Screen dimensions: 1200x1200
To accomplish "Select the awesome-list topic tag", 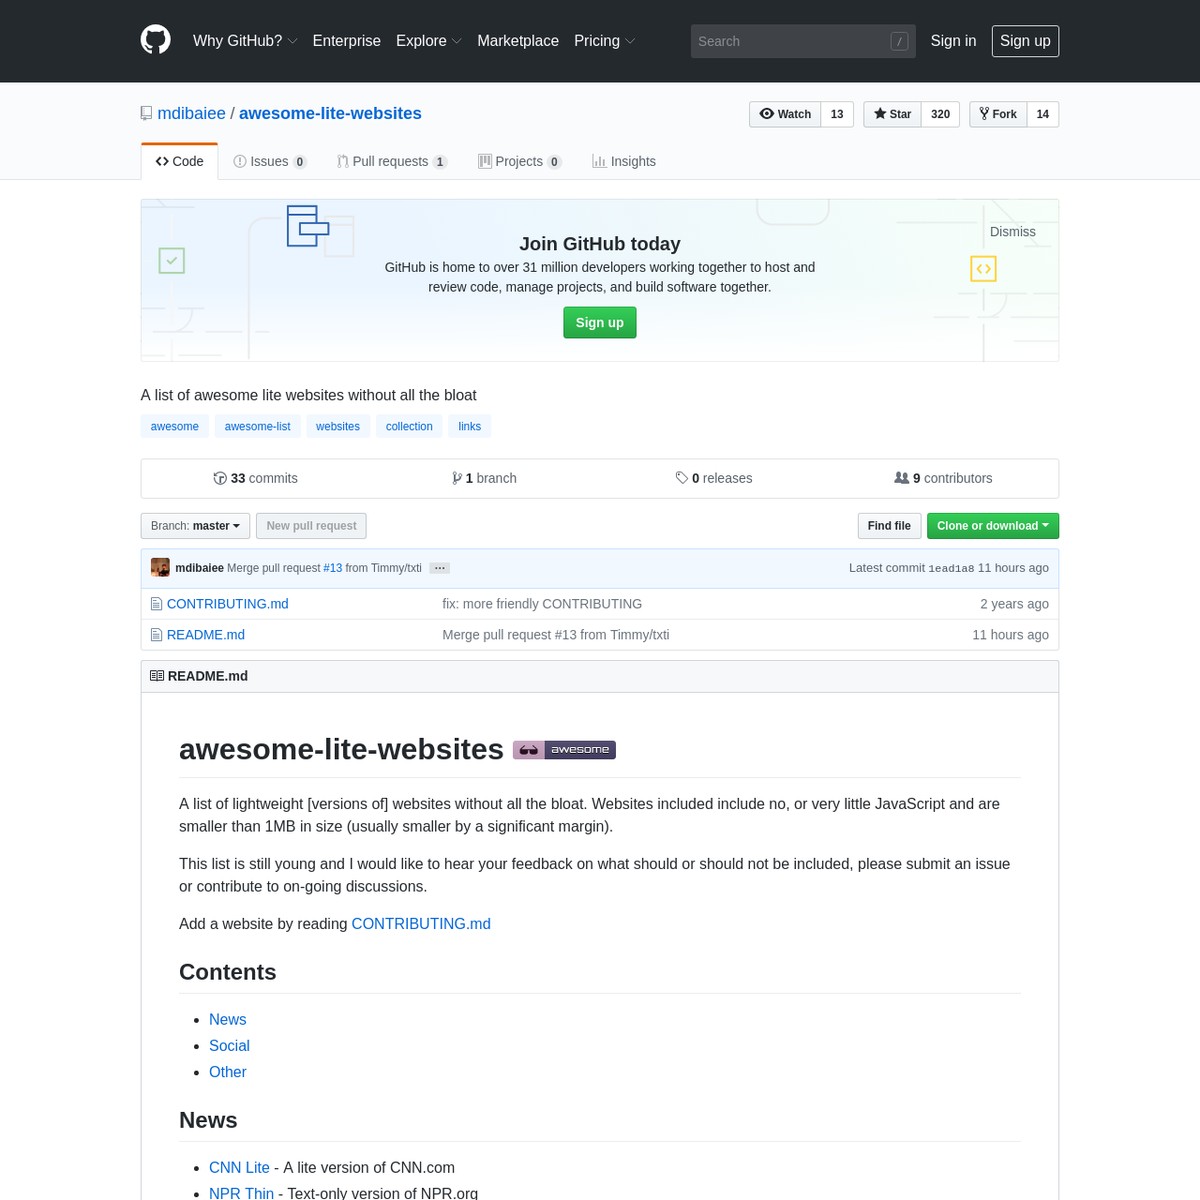I will pyautogui.click(x=258, y=426).
